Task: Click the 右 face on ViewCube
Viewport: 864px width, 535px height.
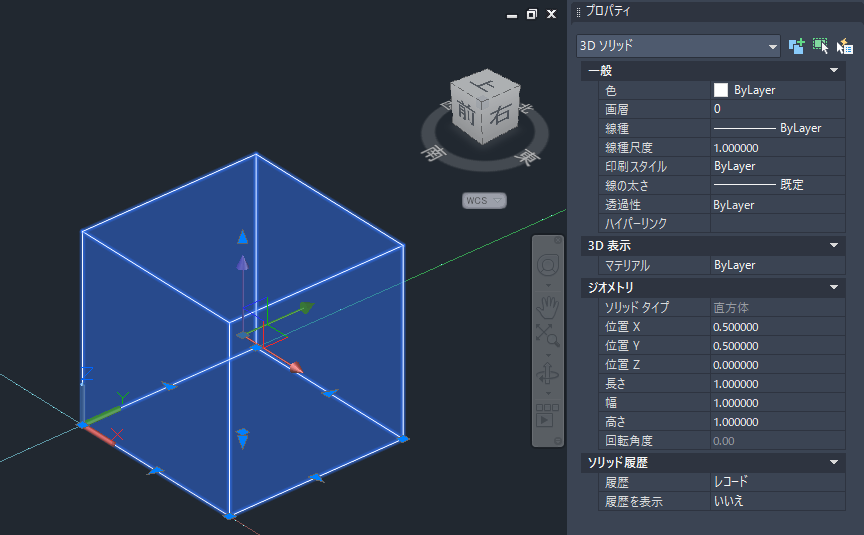Action: pos(500,113)
